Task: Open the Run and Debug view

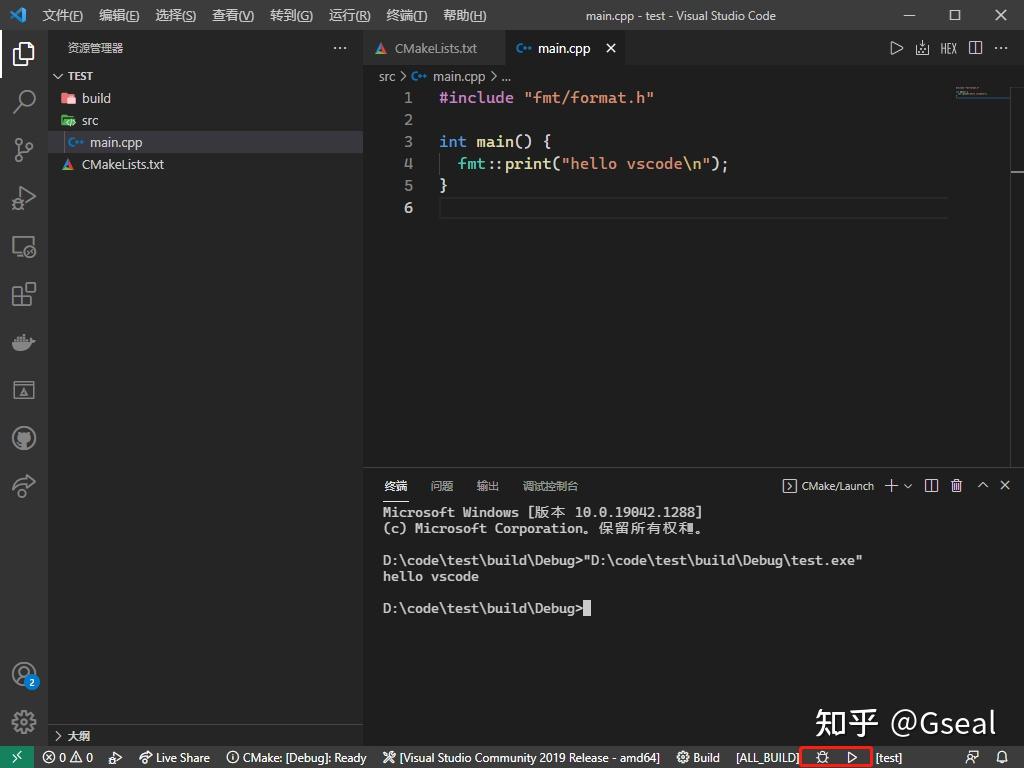Action: click(x=24, y=198)
